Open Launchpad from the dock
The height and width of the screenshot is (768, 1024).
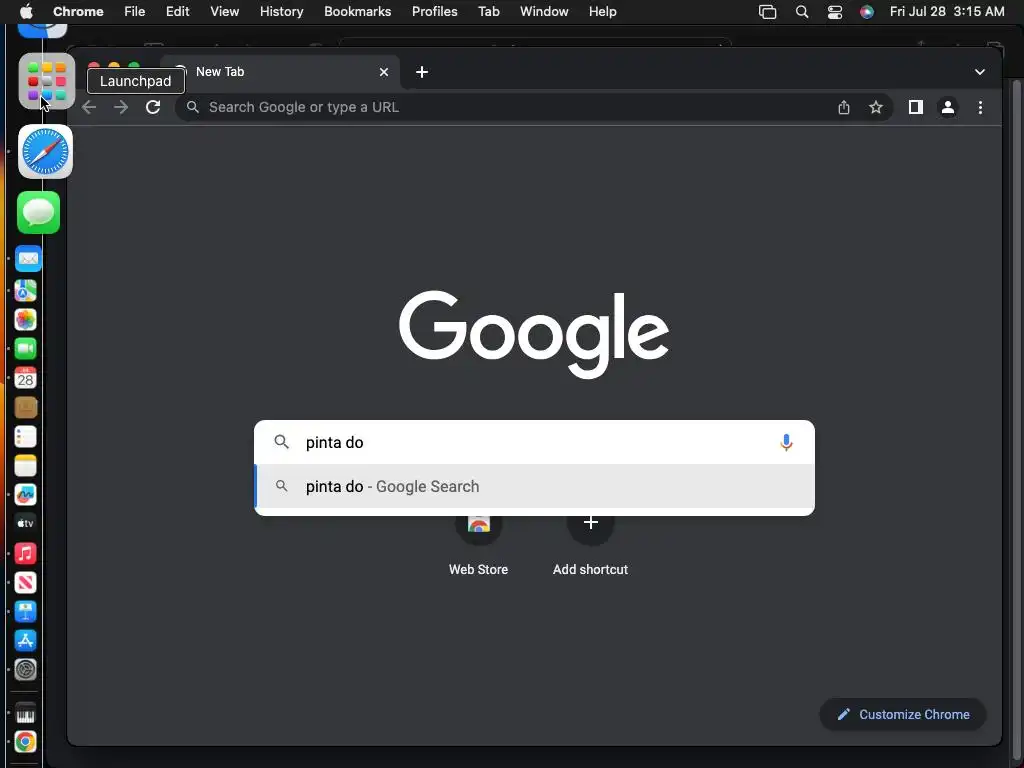tap(46, 81)
